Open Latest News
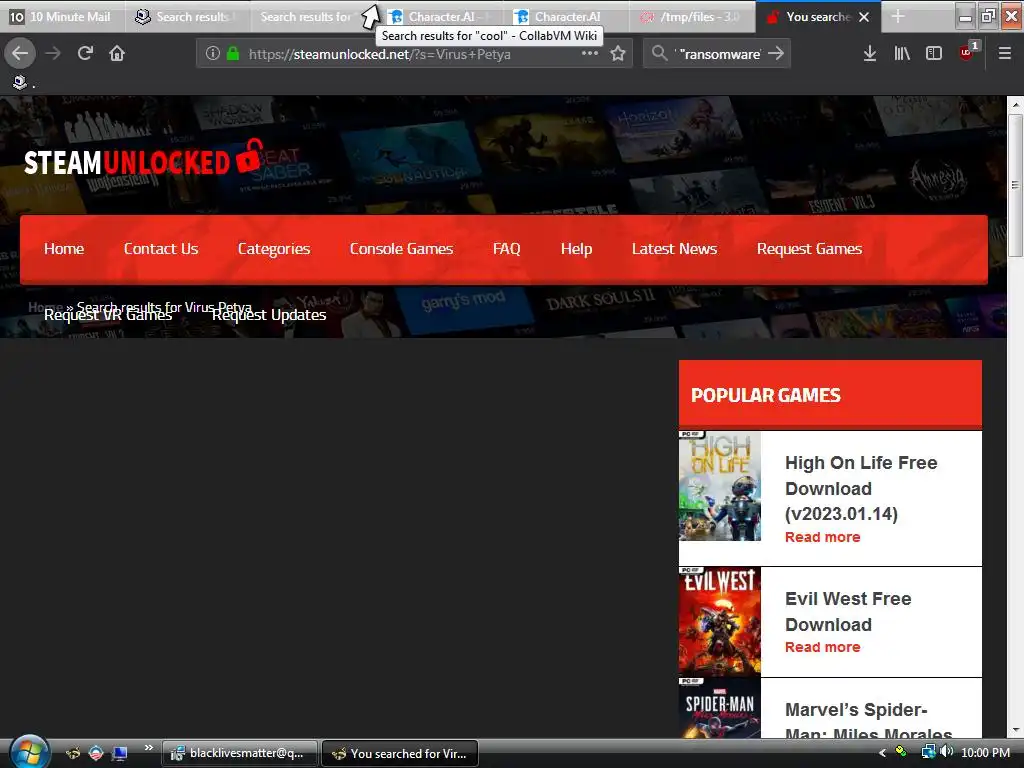Image resolution: width=1024 pixels, height=768 pixels. [674, 249]
